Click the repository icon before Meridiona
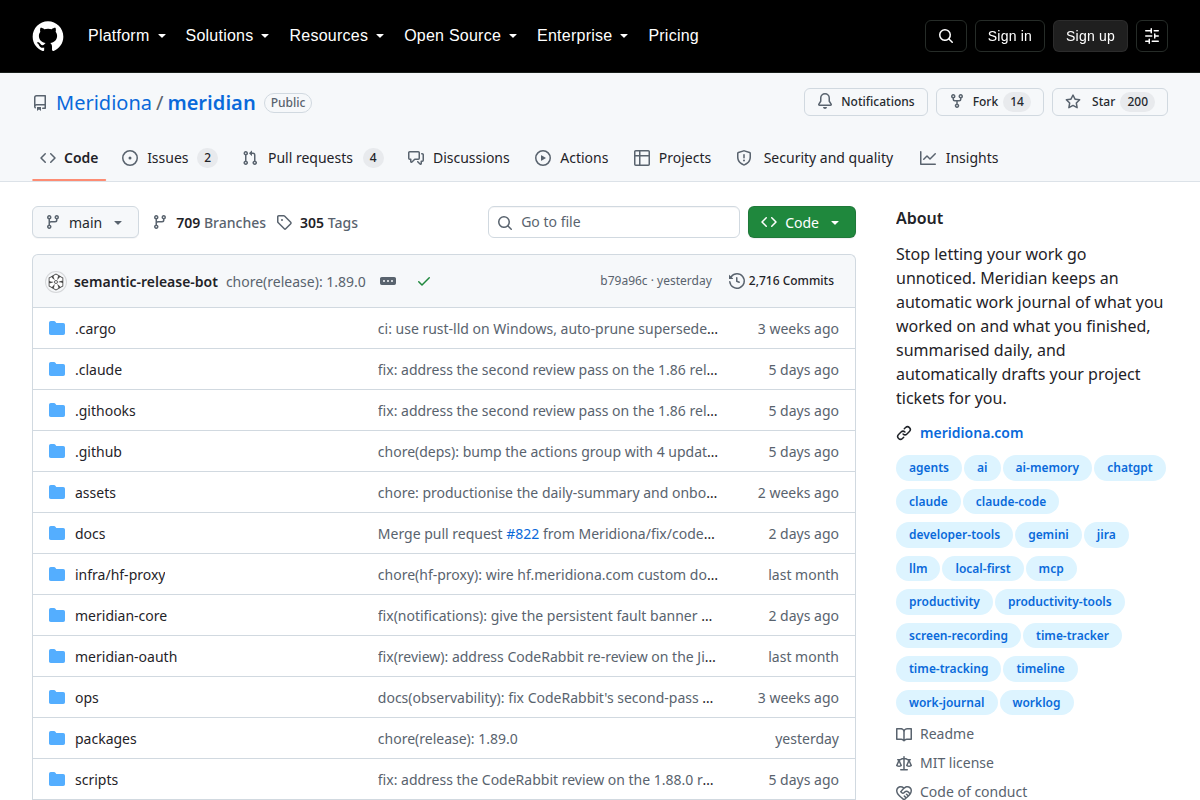 [x=40, y=103]
